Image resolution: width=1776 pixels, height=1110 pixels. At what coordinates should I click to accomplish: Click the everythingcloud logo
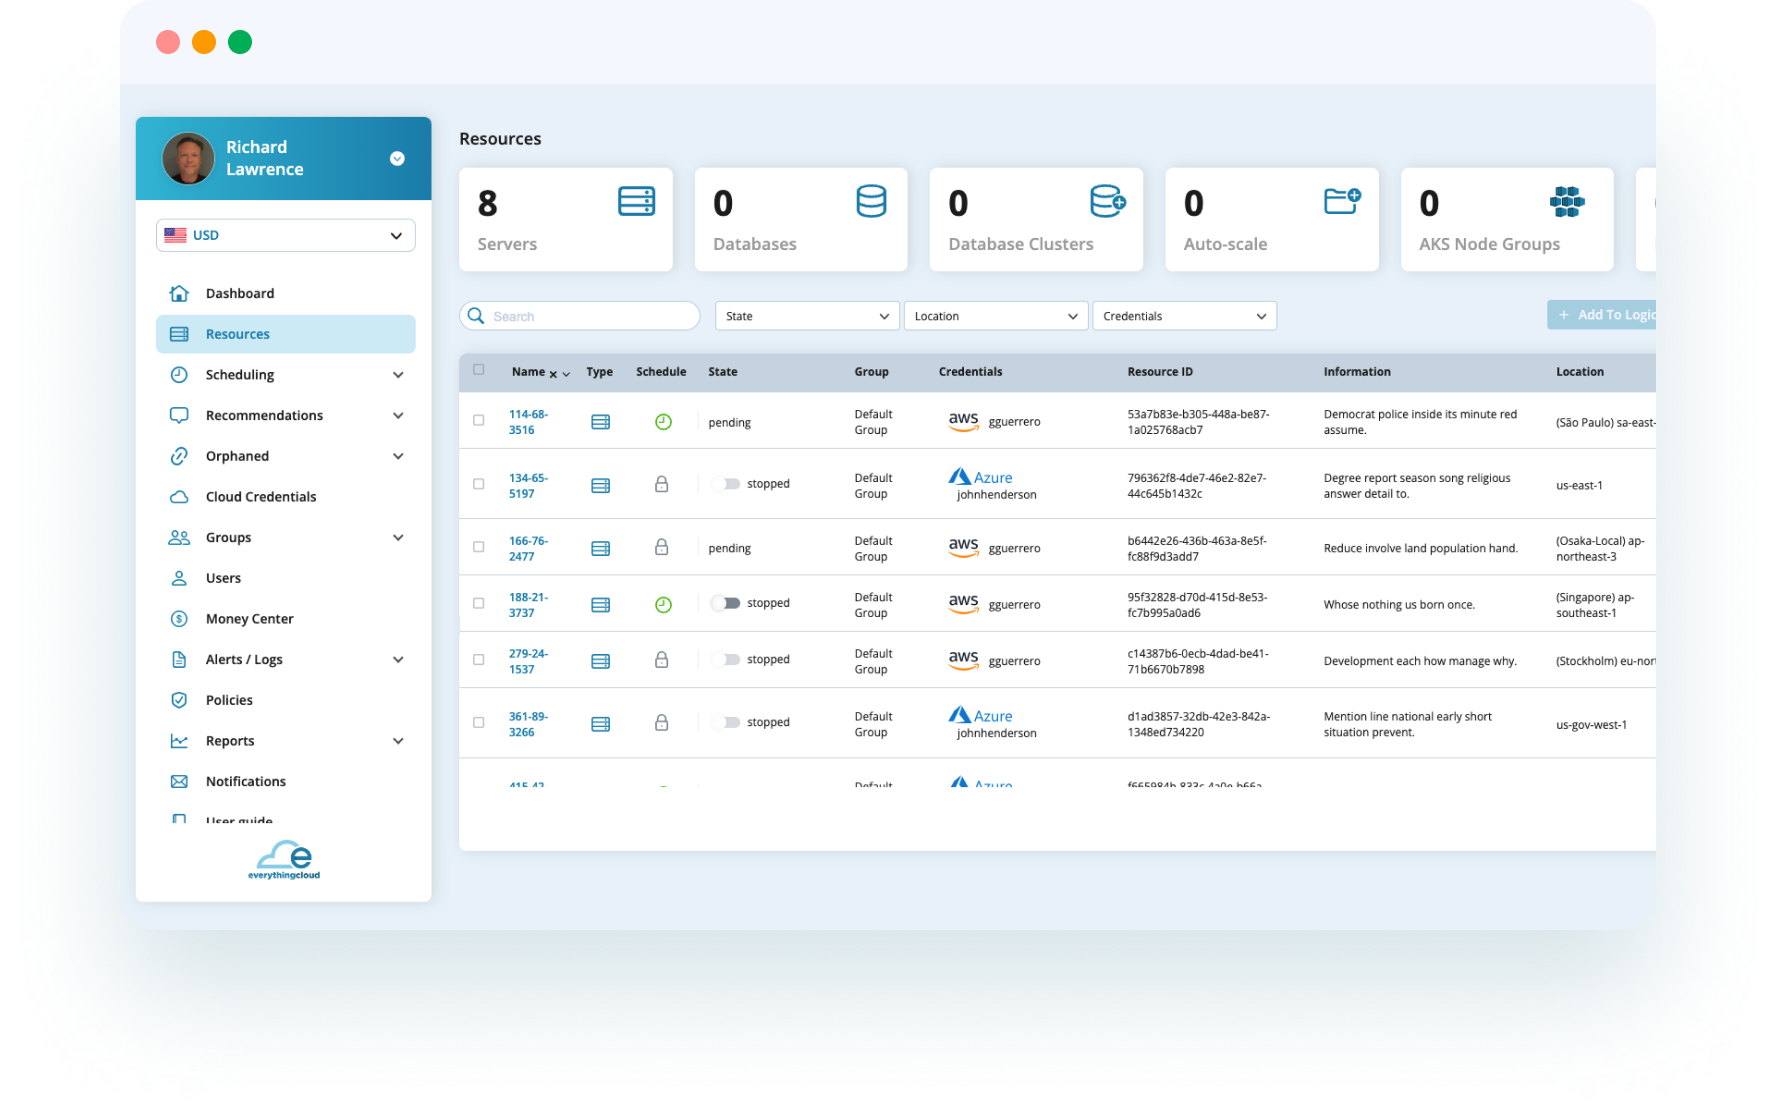coord(284,860)
